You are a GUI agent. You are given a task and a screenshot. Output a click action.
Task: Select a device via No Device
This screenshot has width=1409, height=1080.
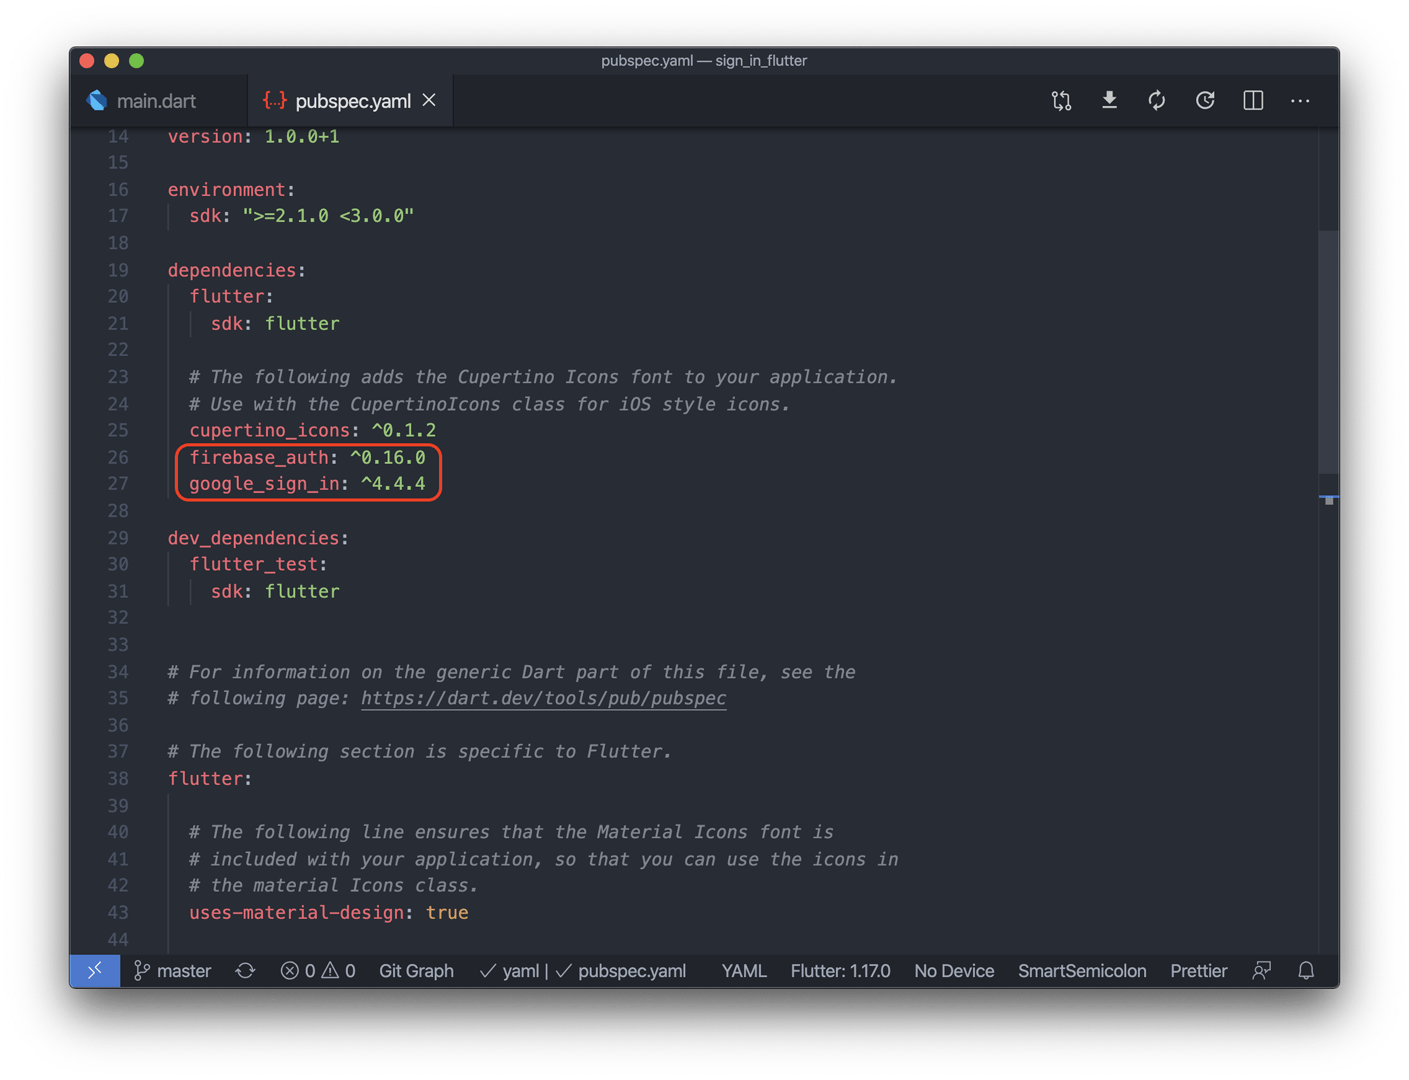tap(954, 971)
